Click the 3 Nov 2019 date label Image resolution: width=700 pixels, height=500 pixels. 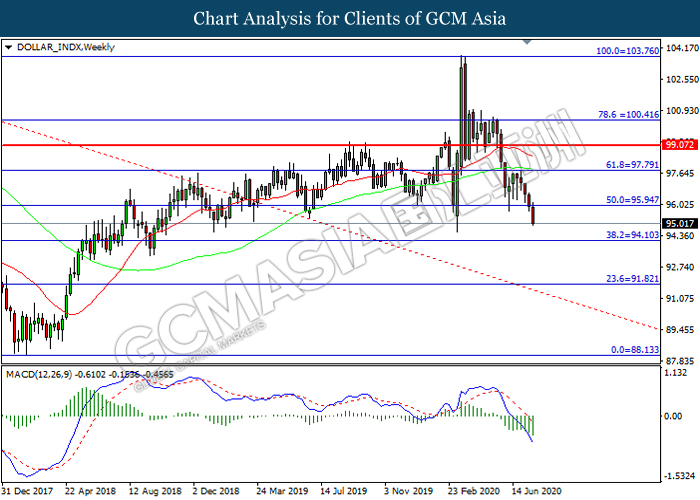408,491
